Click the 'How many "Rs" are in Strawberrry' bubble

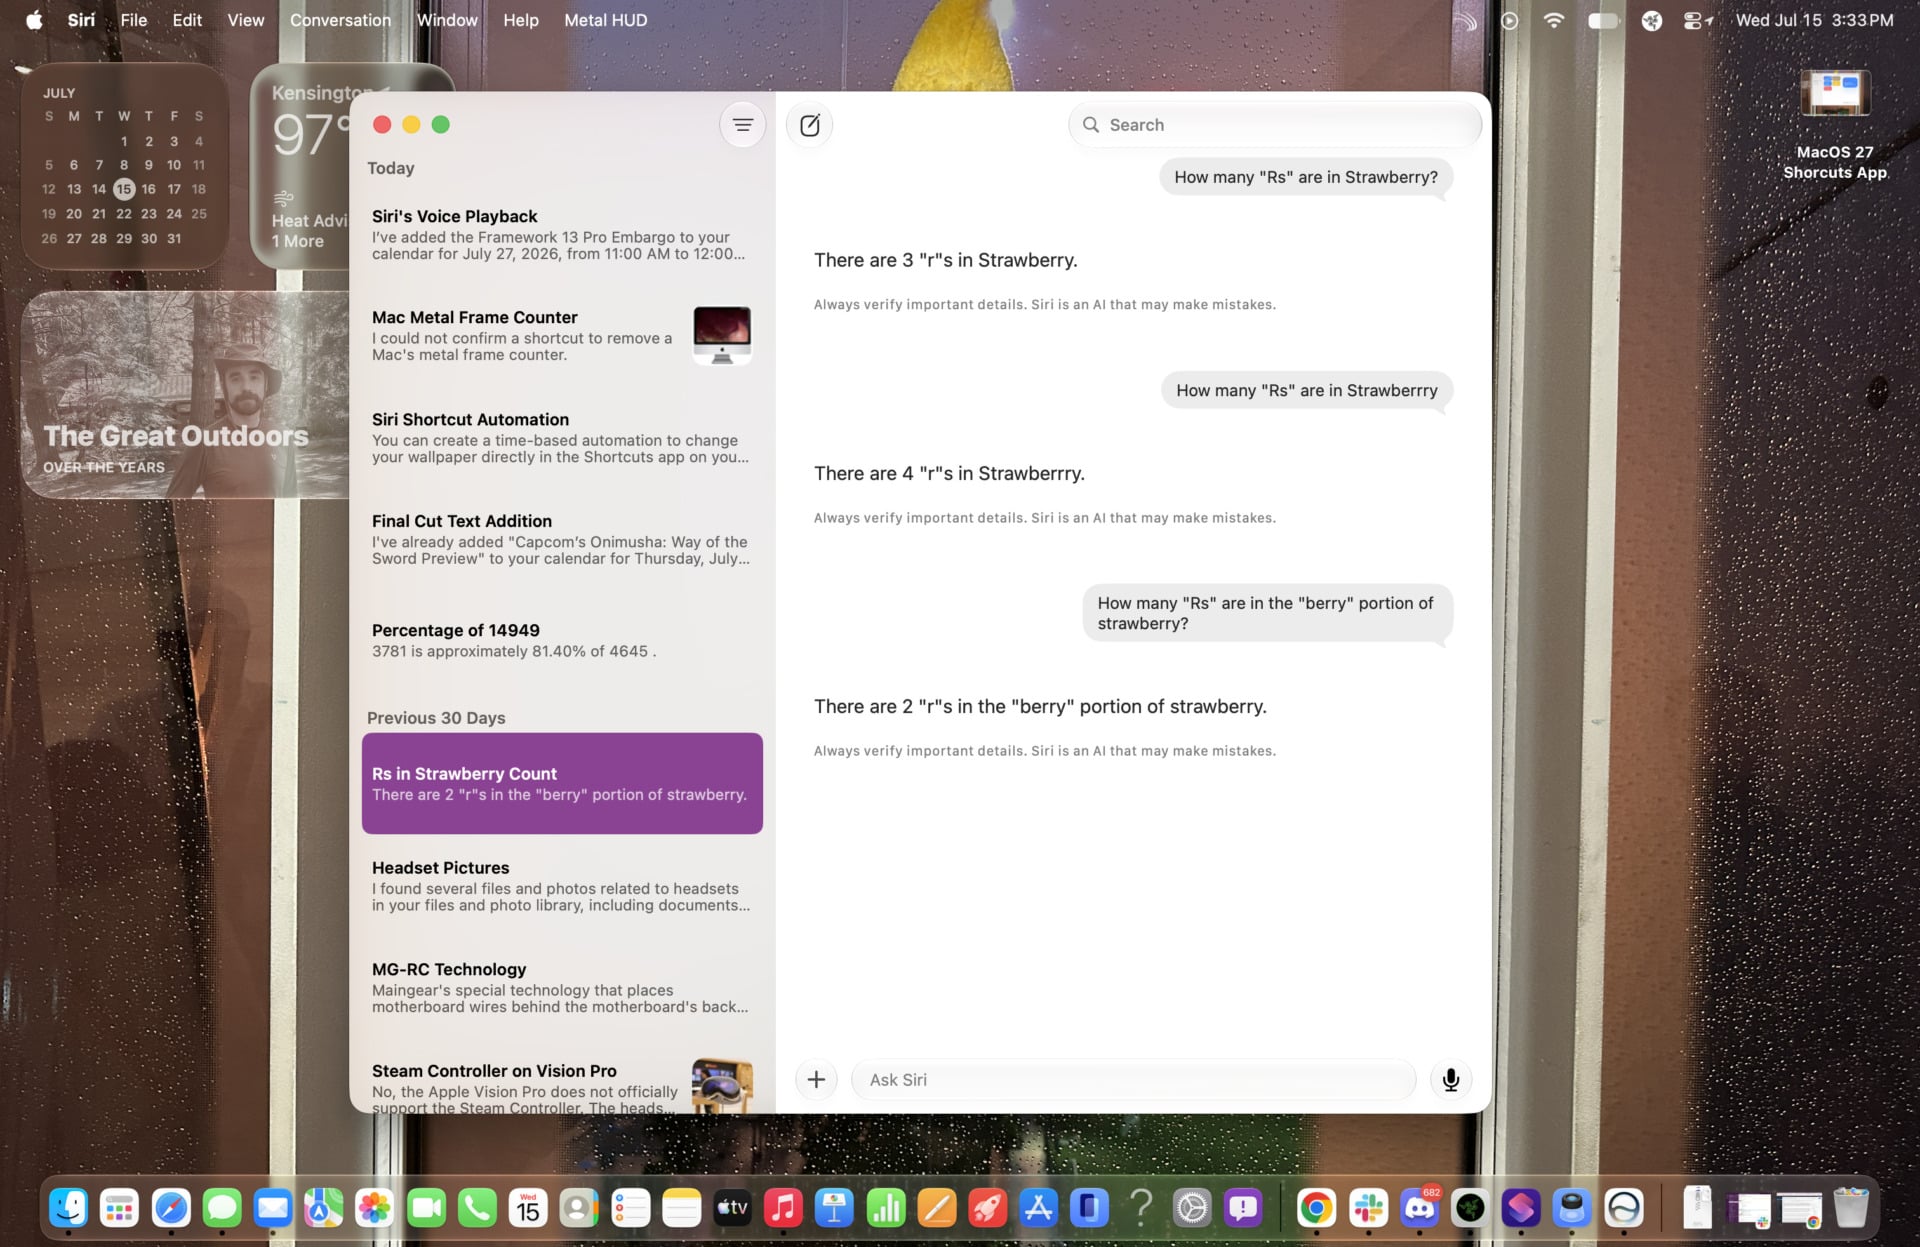[x=1306, y=391]
